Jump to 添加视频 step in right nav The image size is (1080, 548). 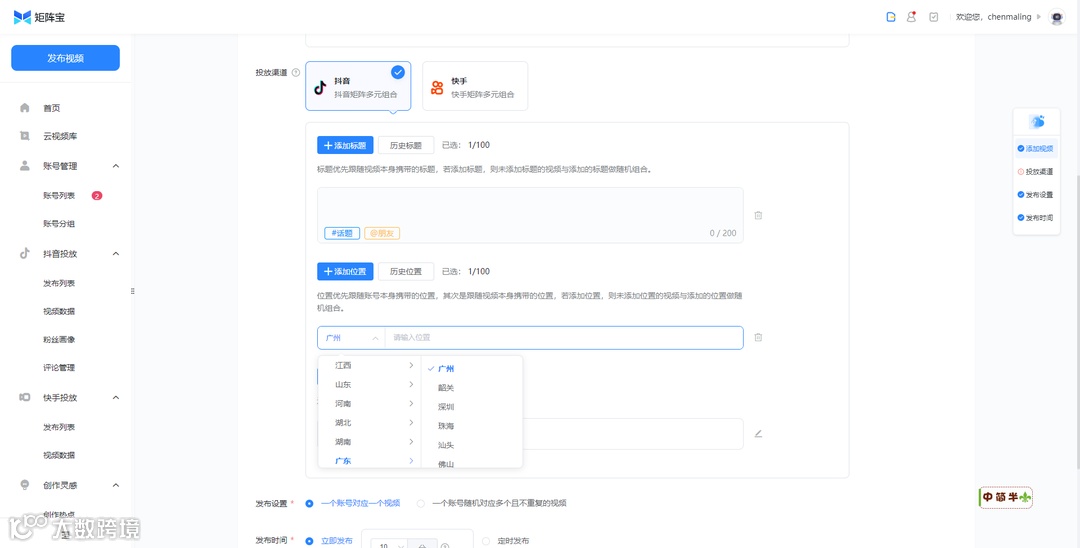click(1036, 148)
